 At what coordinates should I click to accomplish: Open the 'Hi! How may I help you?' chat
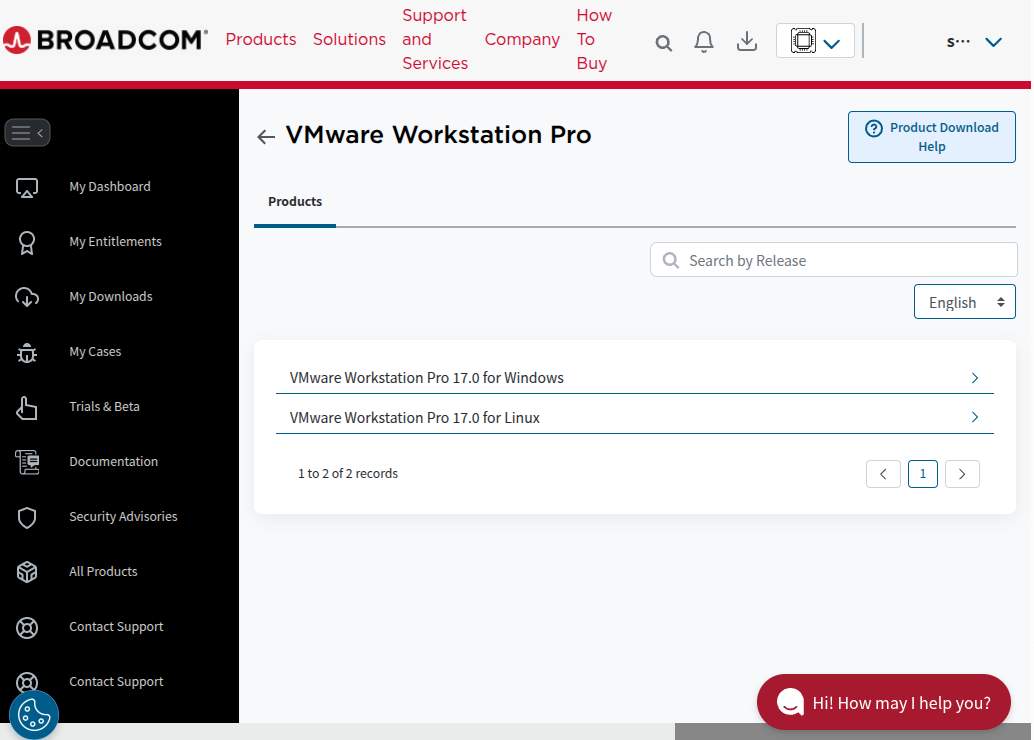tap(884, 702)
